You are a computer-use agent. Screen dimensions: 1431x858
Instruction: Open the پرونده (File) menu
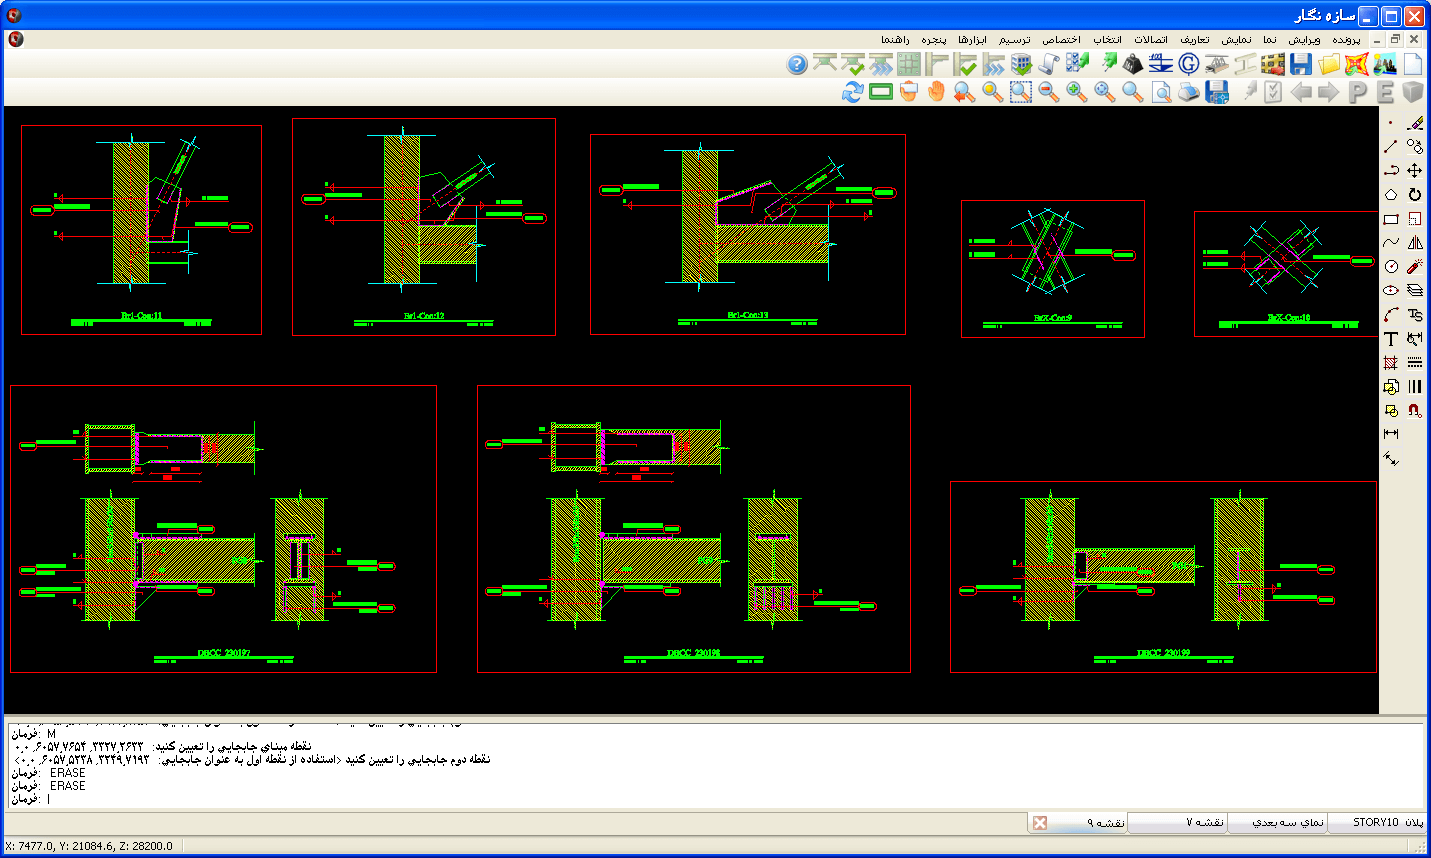[x=1346, y=40]
